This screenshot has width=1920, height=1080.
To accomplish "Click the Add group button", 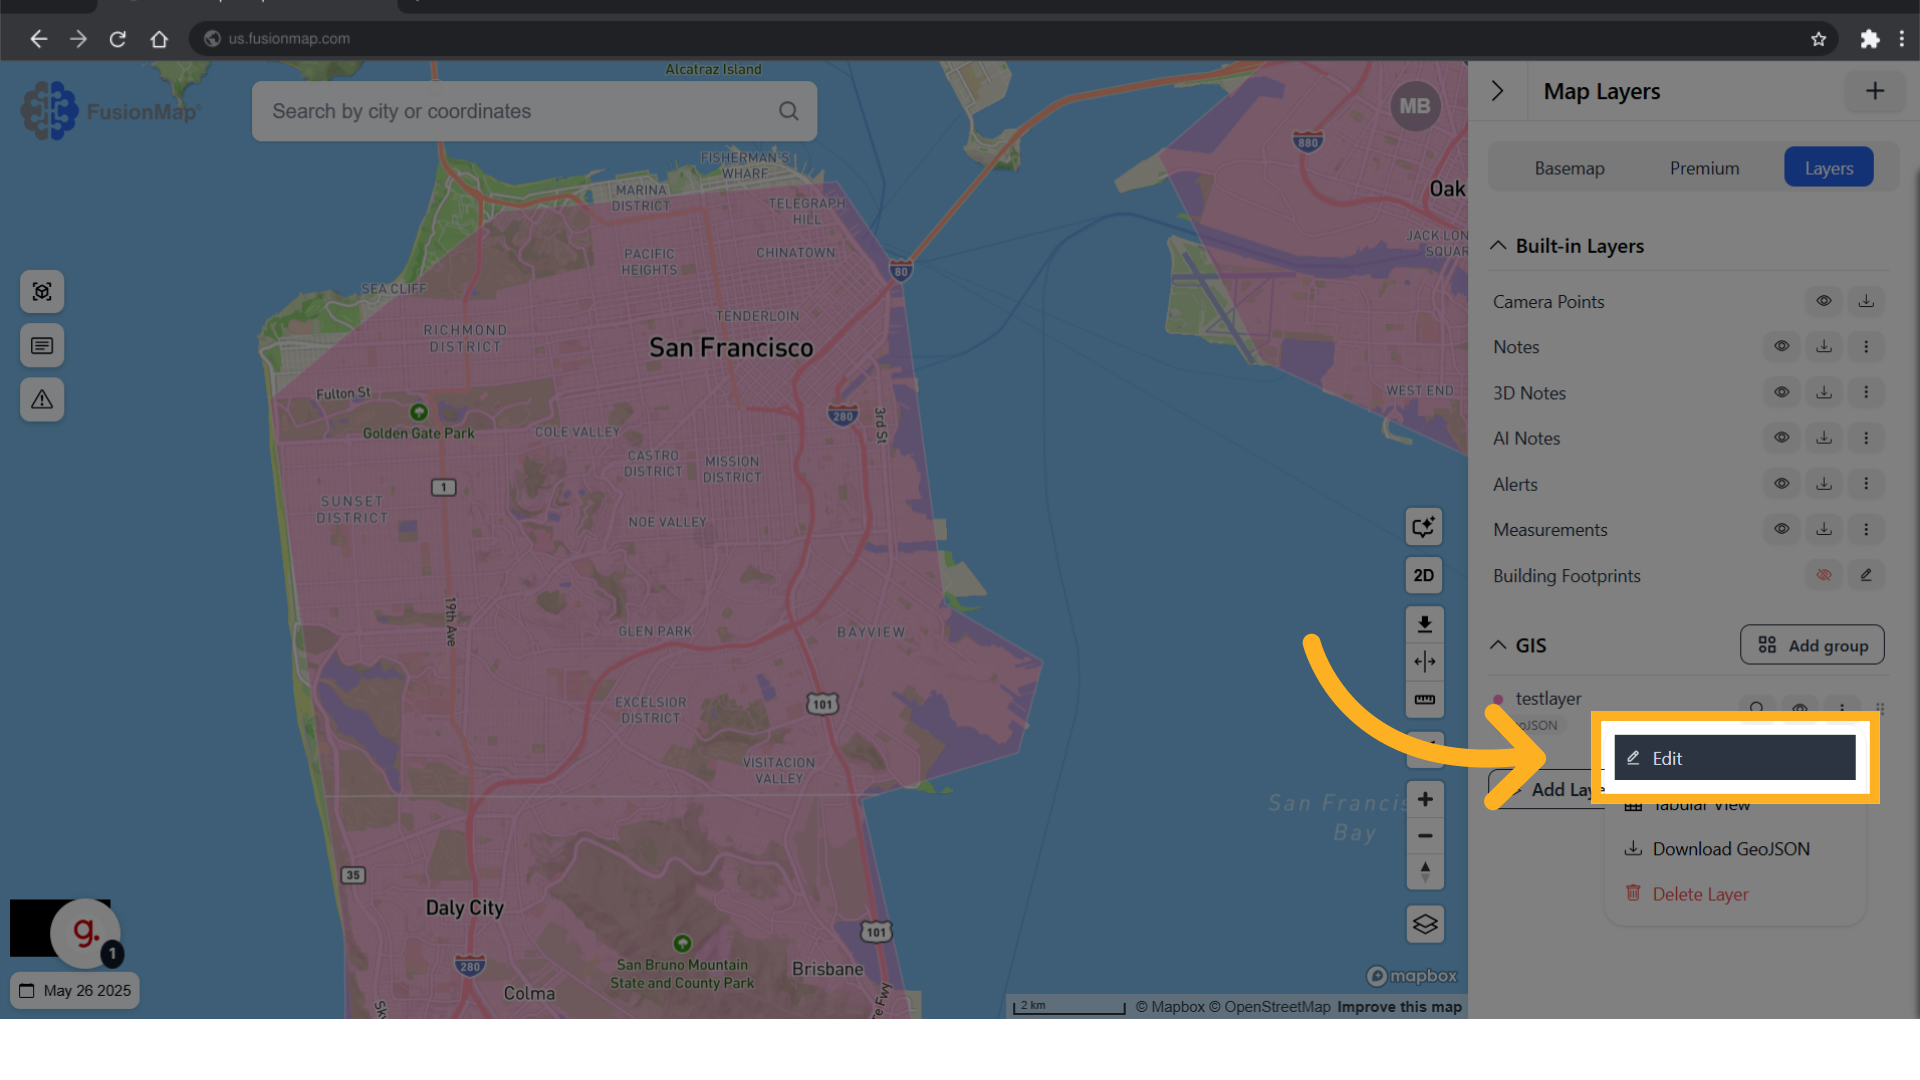I will click(1812, 646).
